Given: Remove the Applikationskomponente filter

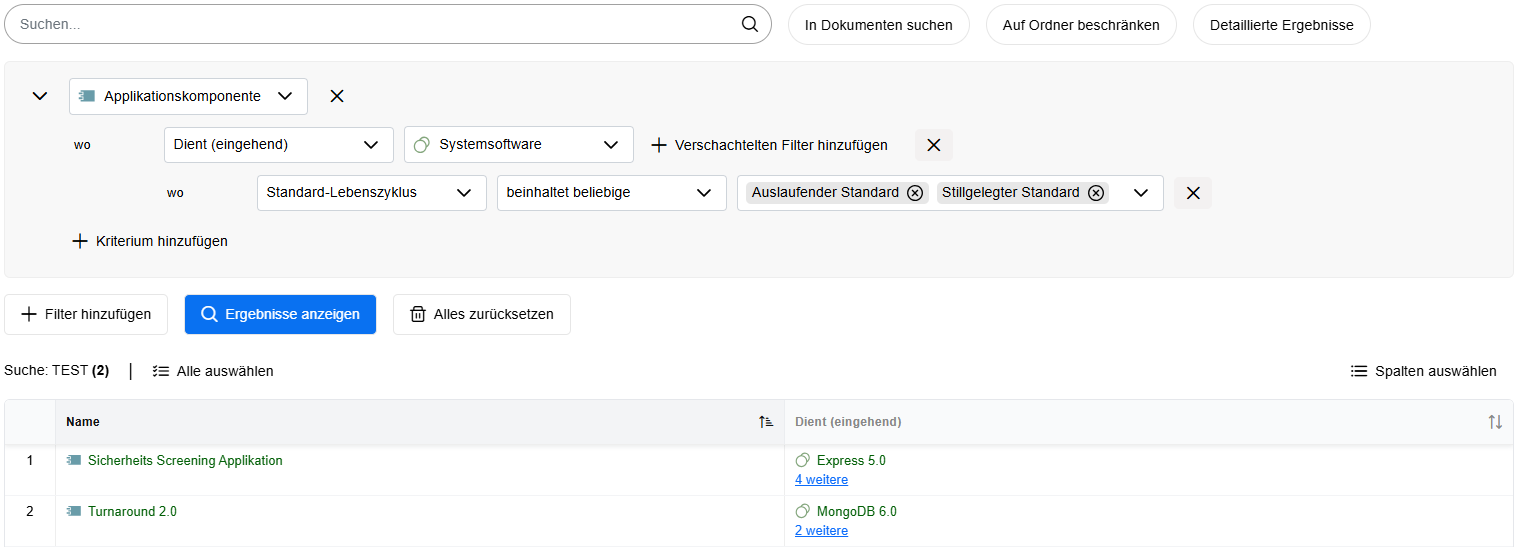Looking at the screenshot, I should pos(337,96).
